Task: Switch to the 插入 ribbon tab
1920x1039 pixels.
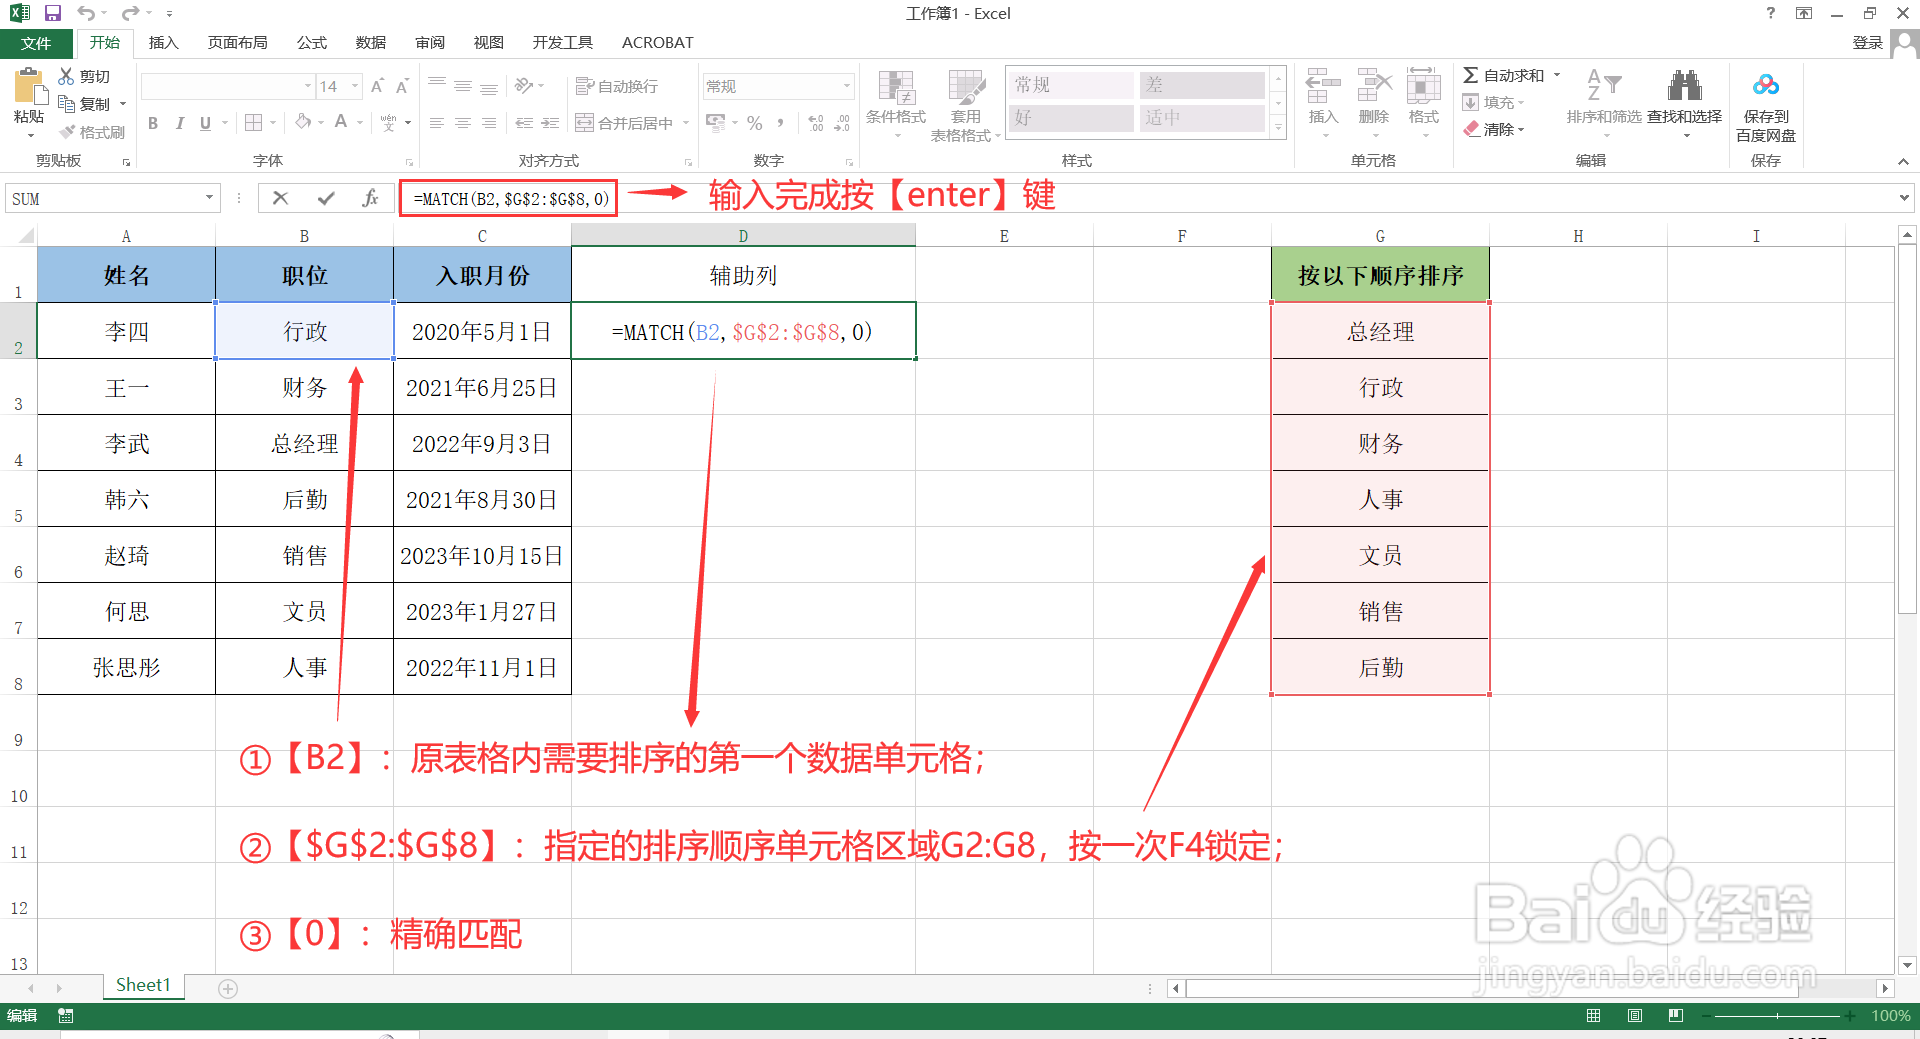Action: tap(163, 42)
